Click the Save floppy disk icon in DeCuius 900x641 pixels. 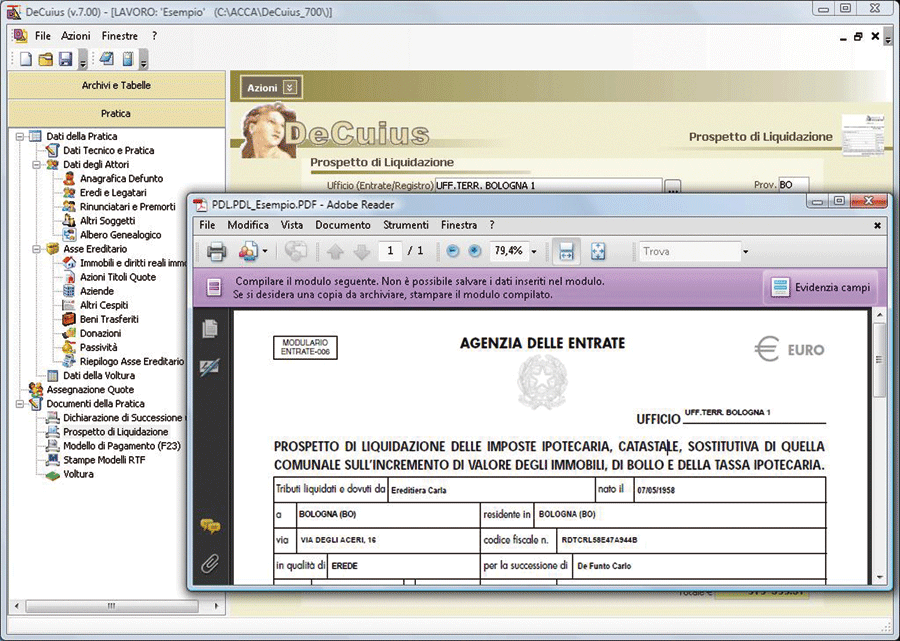click(64, 59)
